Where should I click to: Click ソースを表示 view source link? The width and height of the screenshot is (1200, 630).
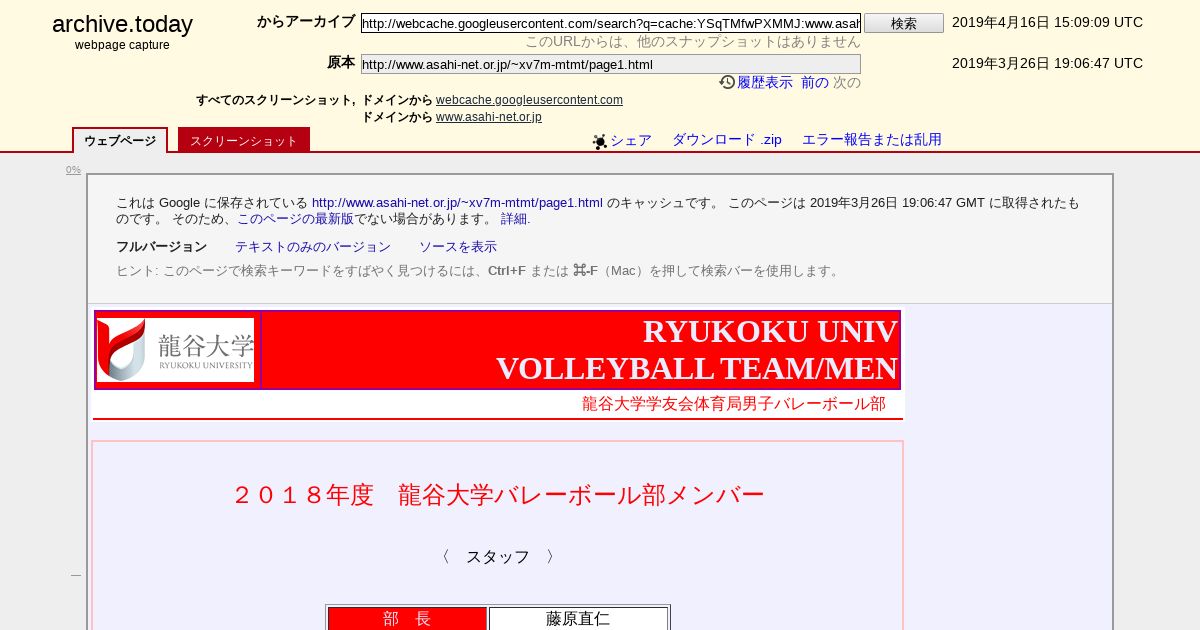click(x=458, y=246)
